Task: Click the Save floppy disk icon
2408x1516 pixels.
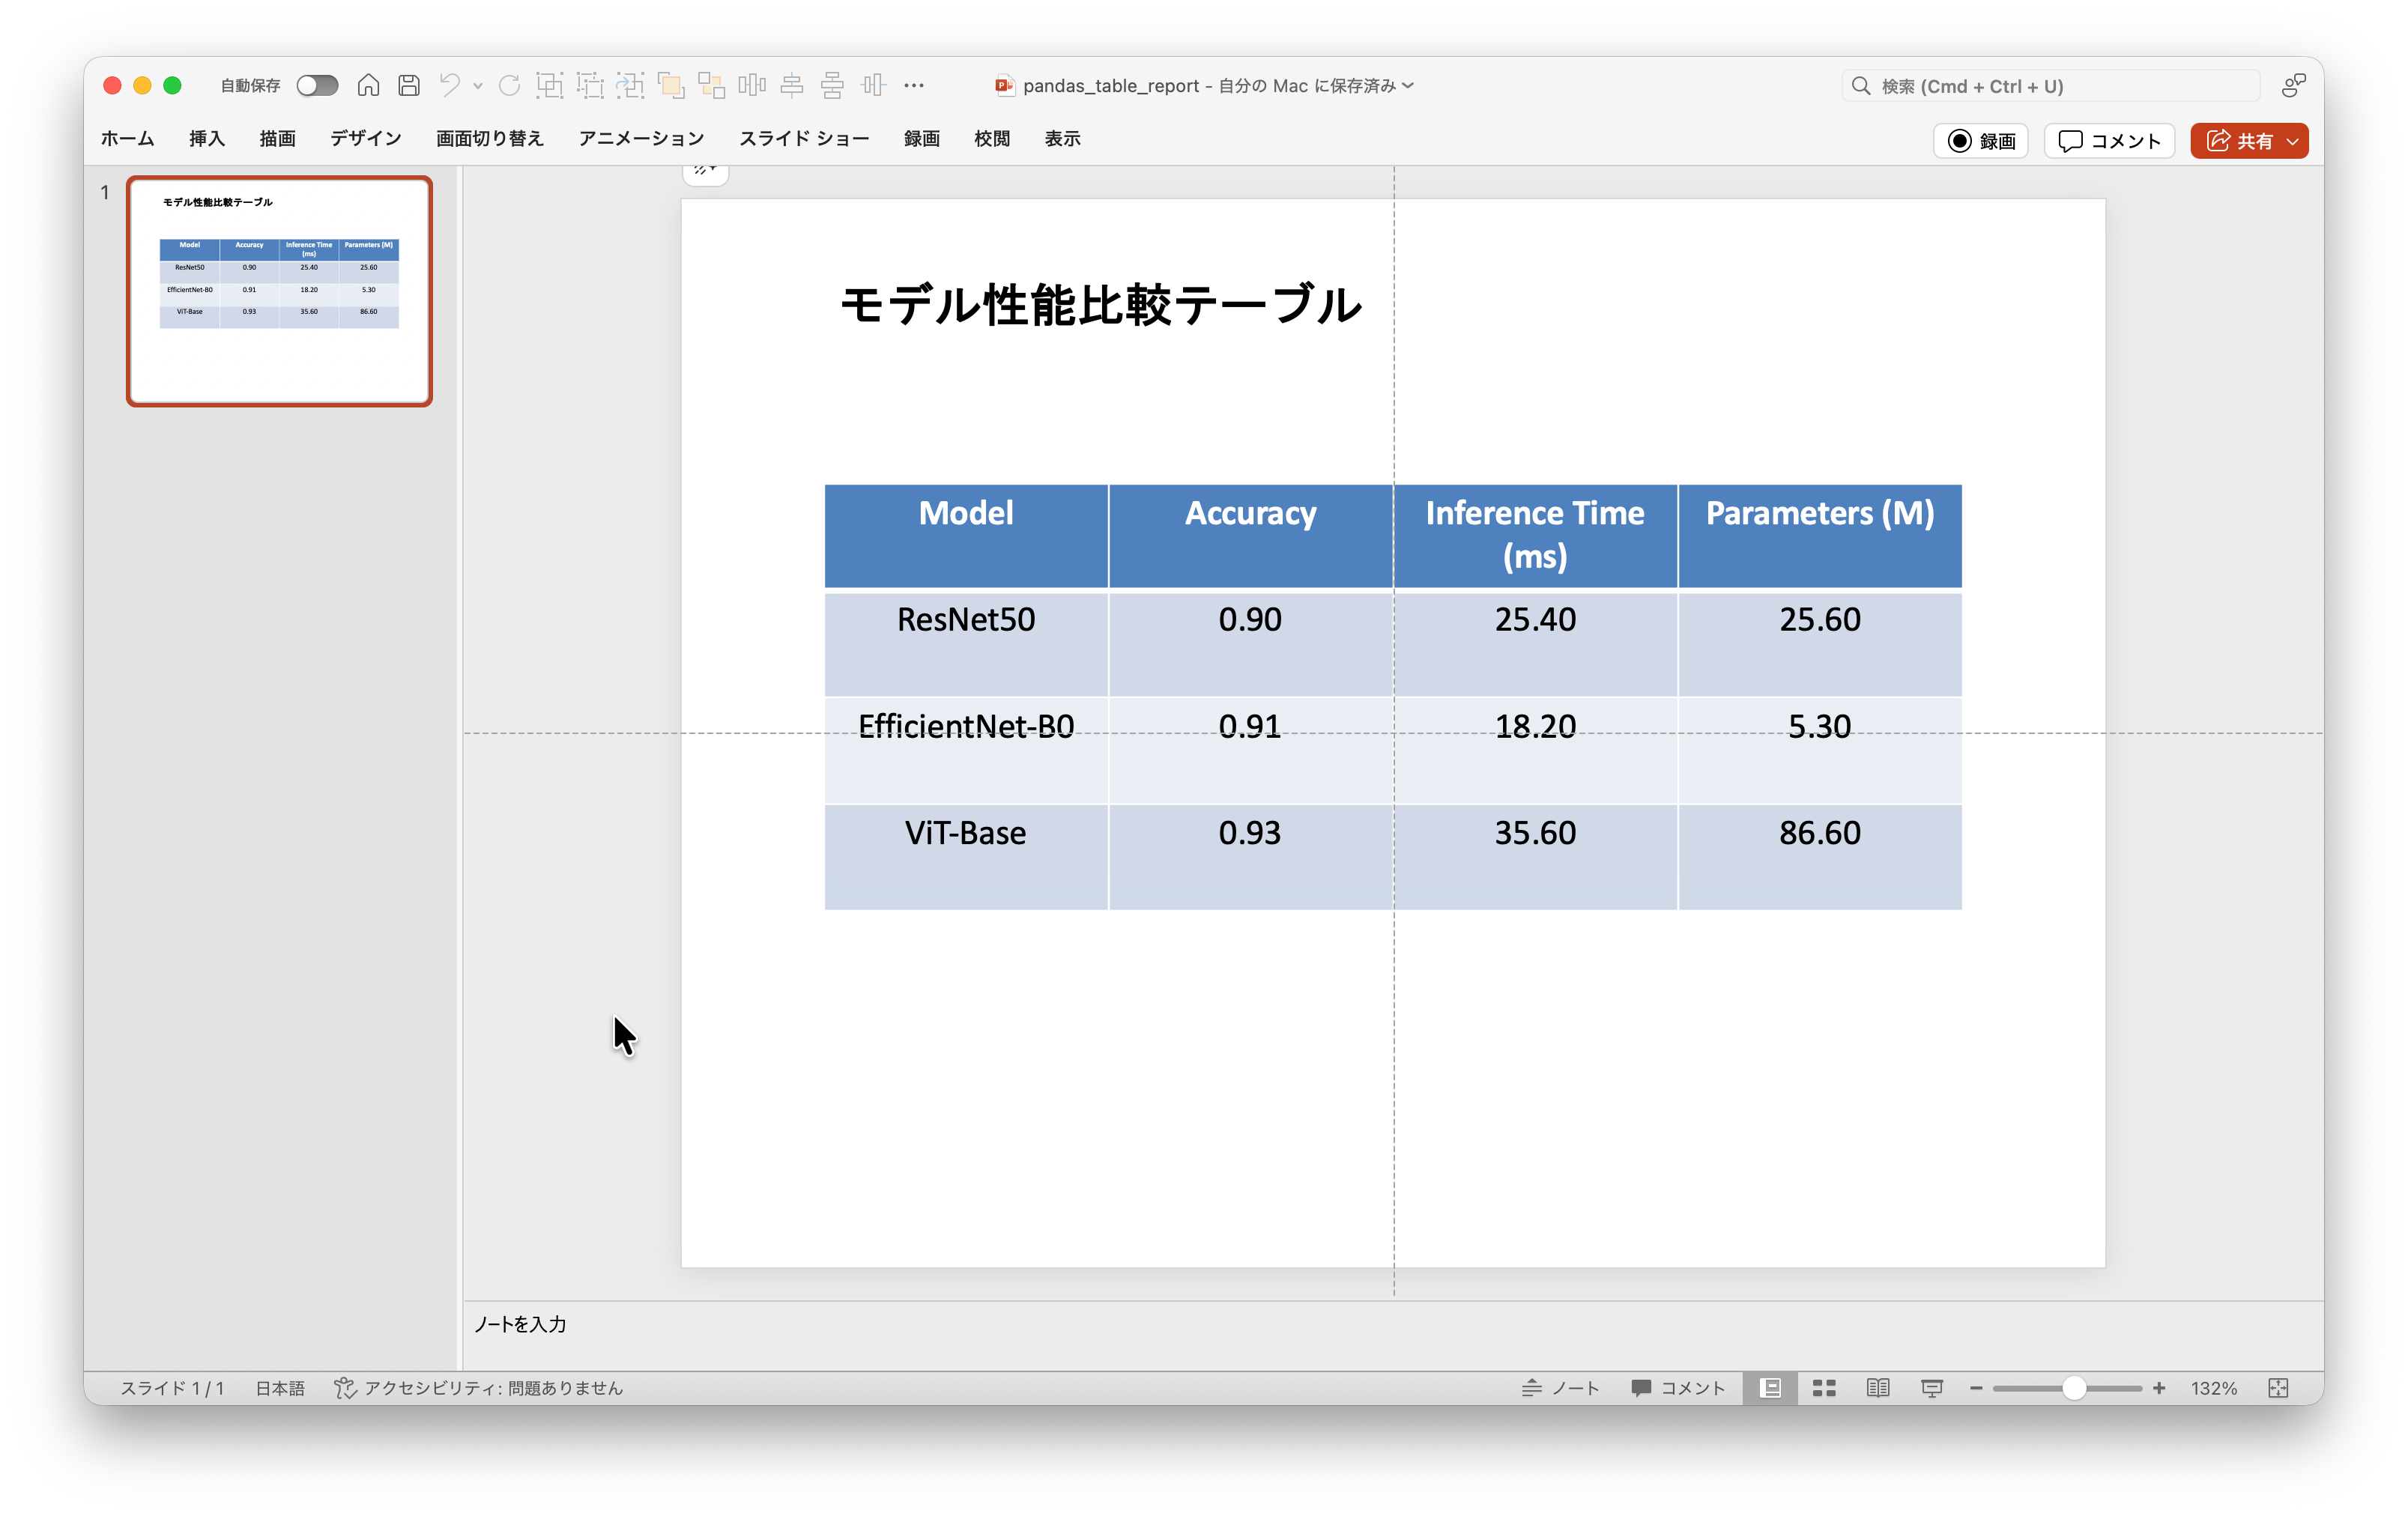Action: (409, 86)
